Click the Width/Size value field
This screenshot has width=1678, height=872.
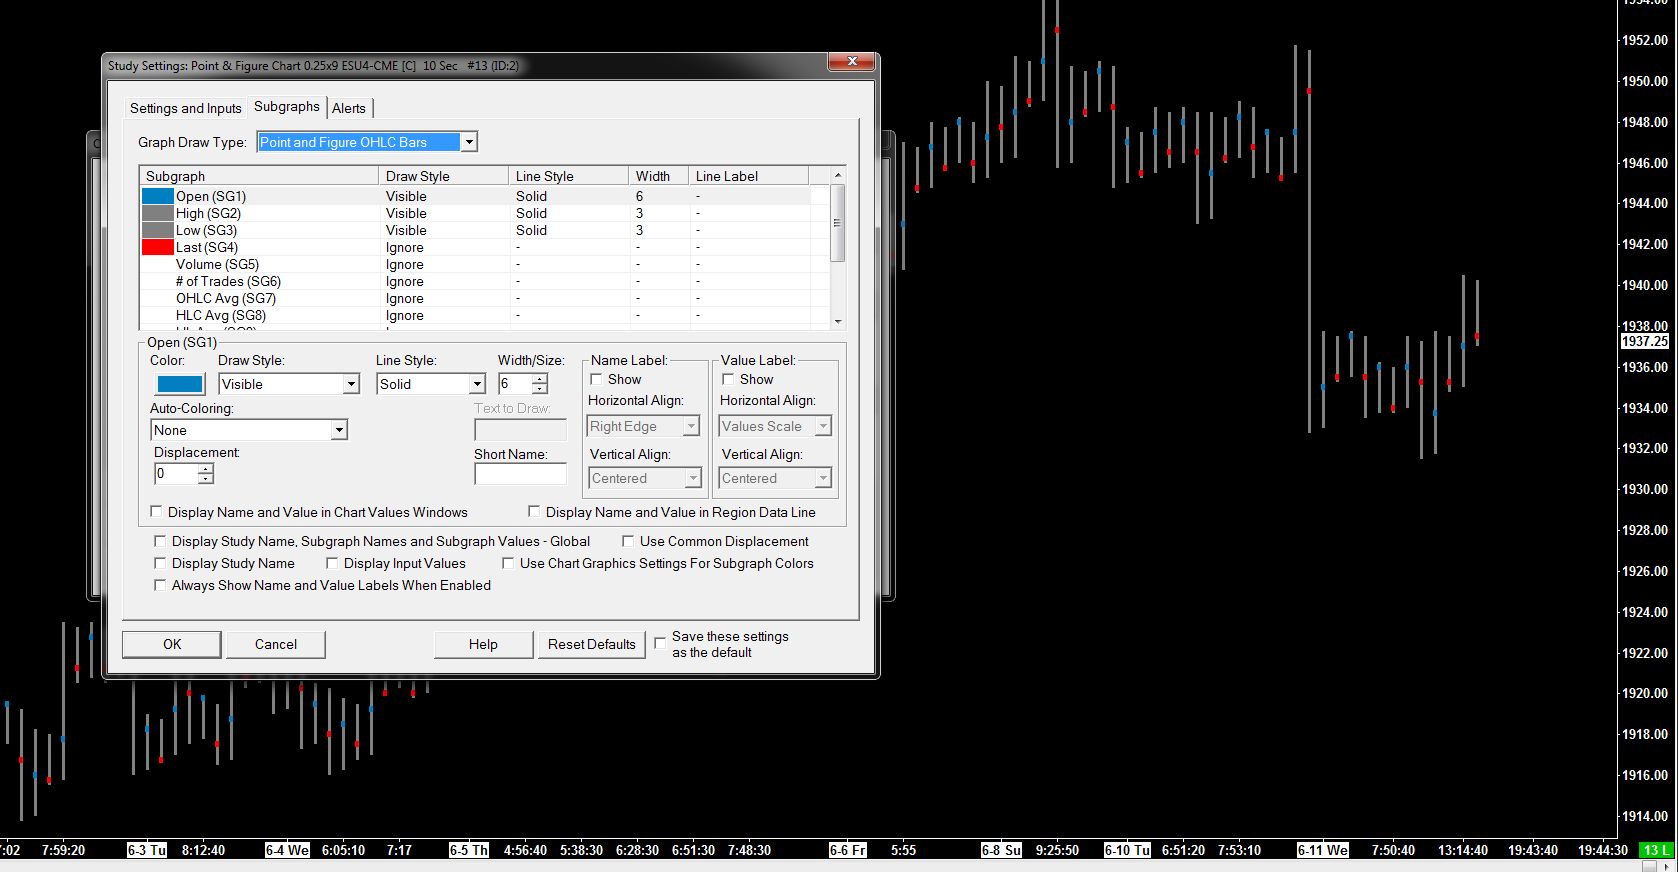pos(514,384)
